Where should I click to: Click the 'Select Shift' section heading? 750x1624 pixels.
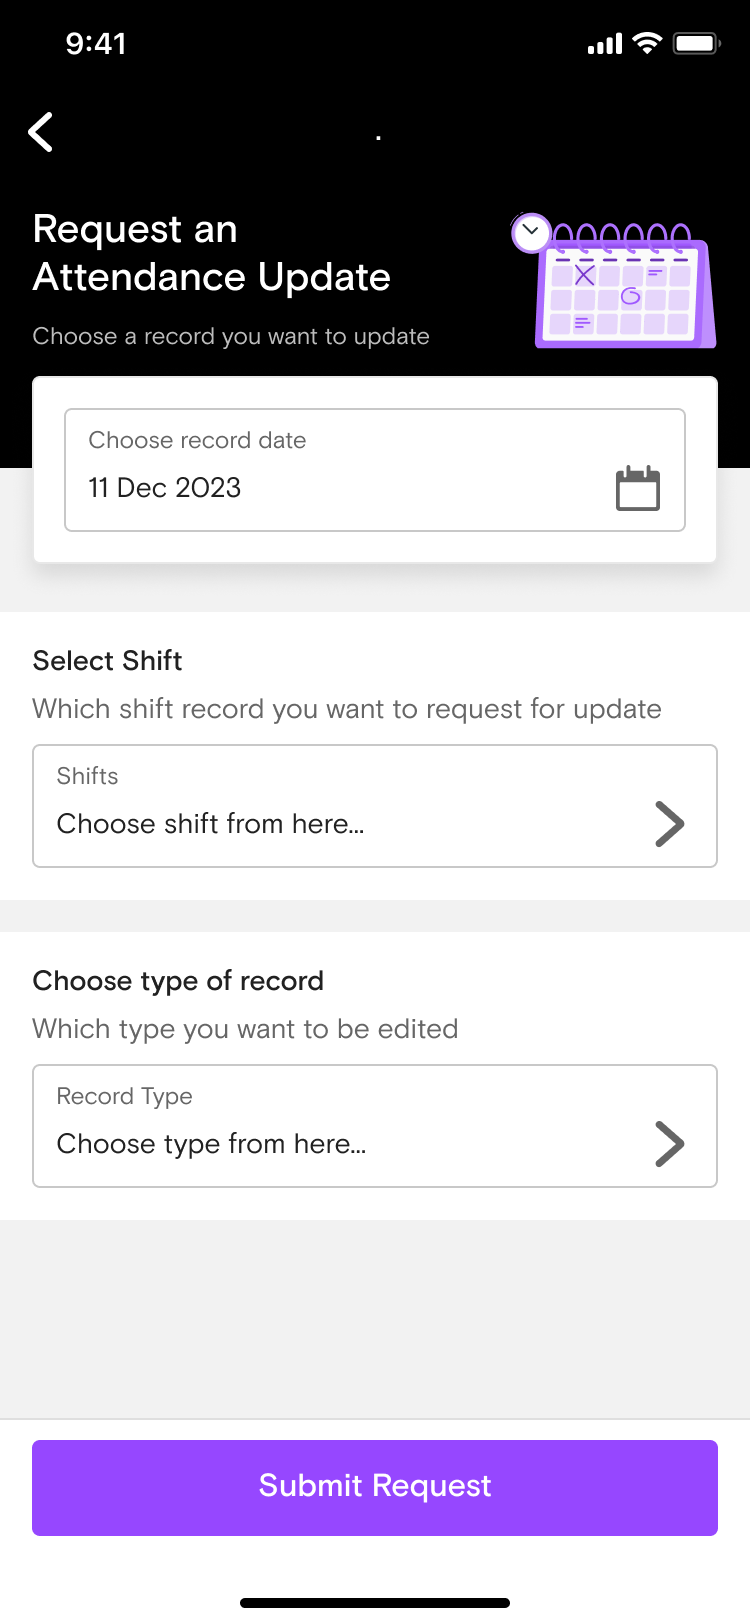click(x=108, y=661)
